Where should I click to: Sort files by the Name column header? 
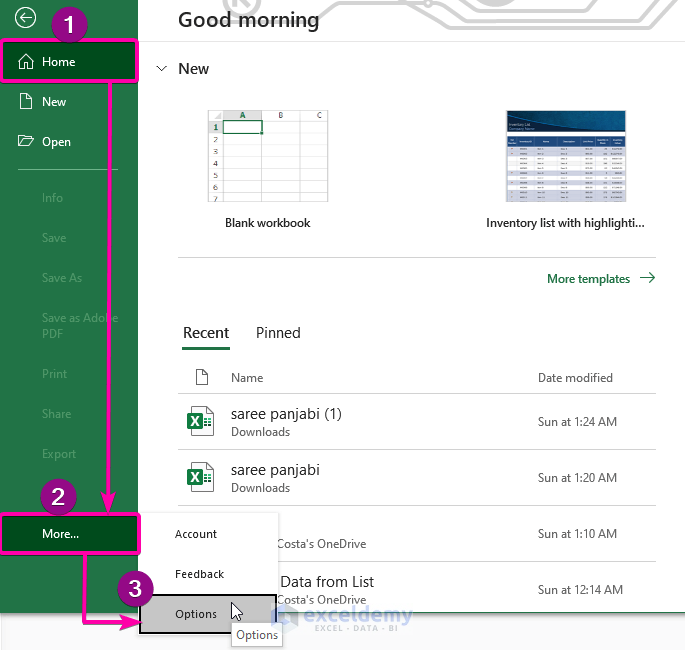pos(247,378)
